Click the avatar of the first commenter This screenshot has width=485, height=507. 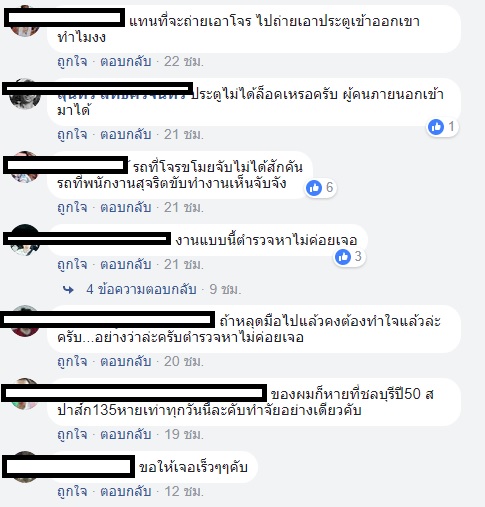(x=25, y=21)
